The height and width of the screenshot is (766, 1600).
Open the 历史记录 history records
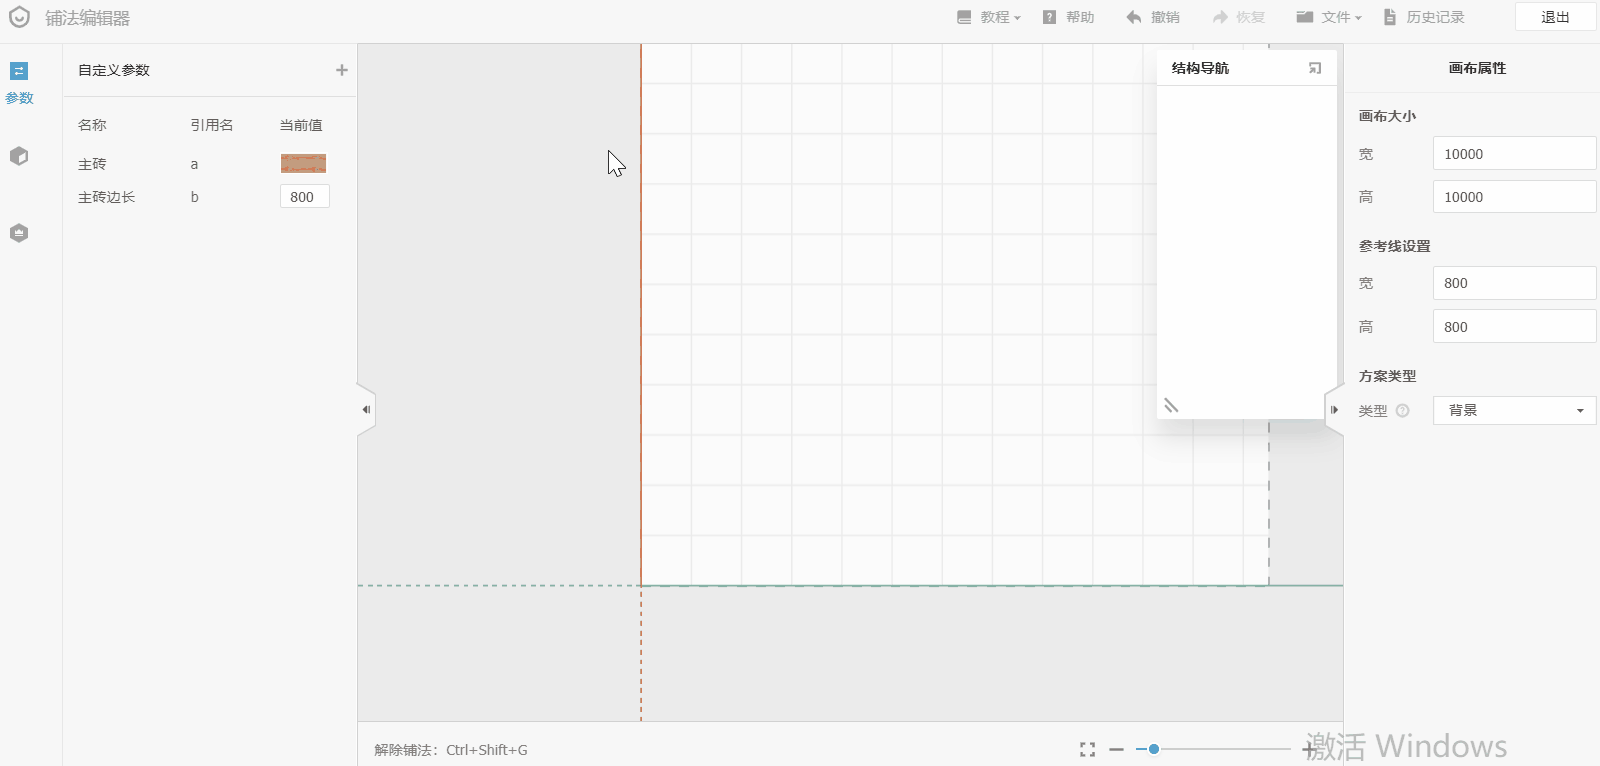tap(1424, 17)
